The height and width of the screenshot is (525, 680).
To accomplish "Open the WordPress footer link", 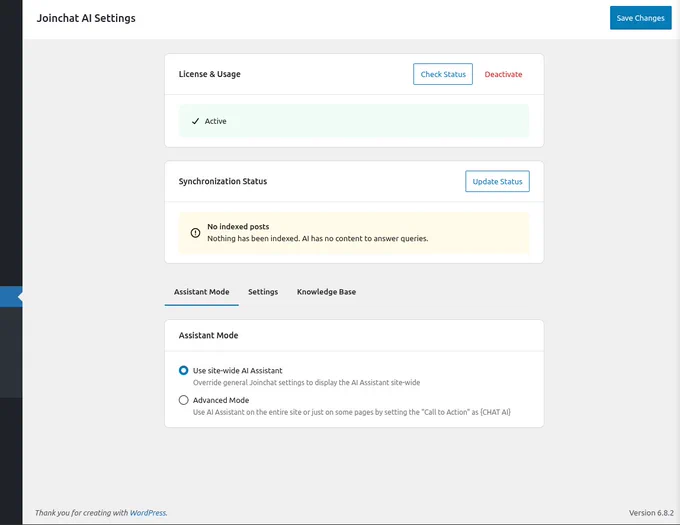I will coord(148,513).
